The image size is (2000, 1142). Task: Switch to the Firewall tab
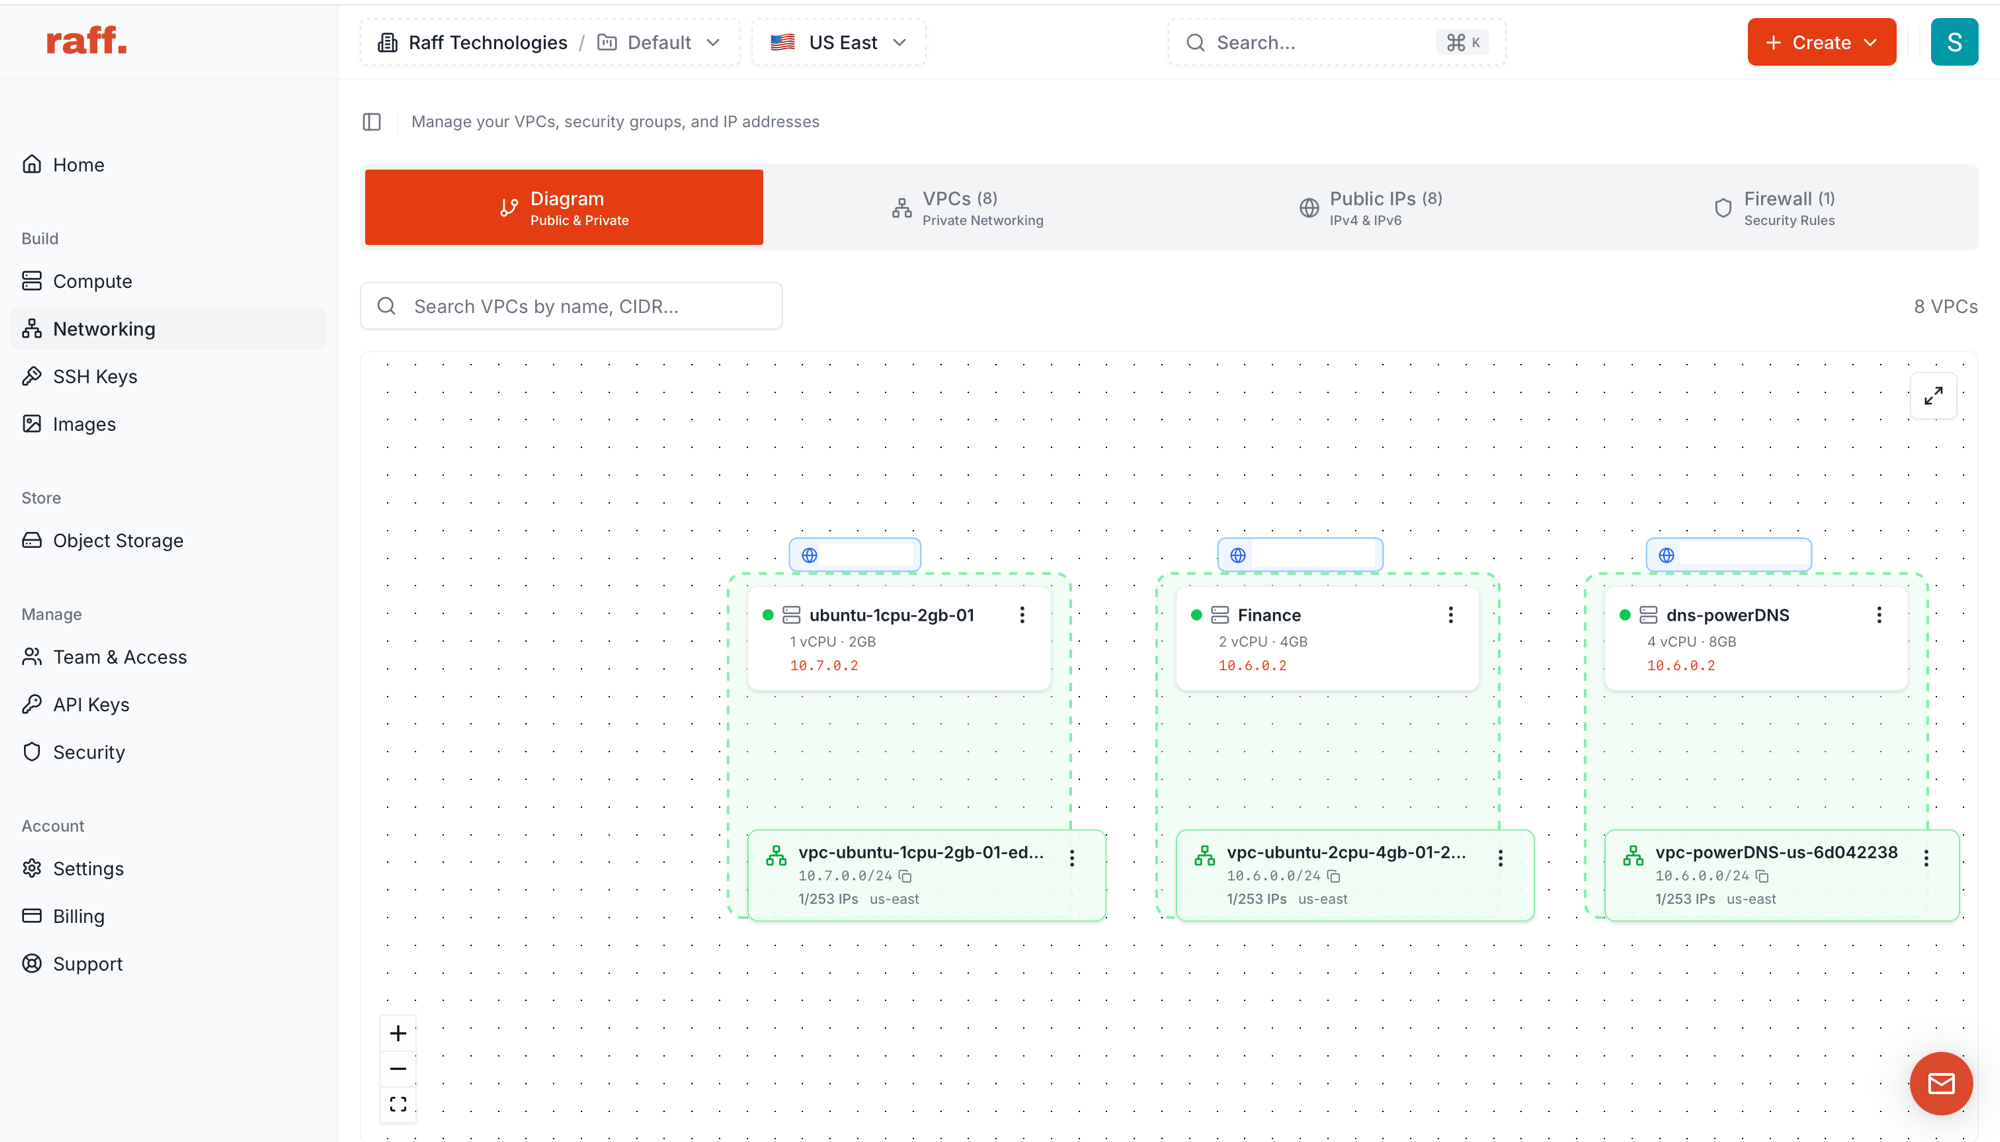click(1773, 207)
